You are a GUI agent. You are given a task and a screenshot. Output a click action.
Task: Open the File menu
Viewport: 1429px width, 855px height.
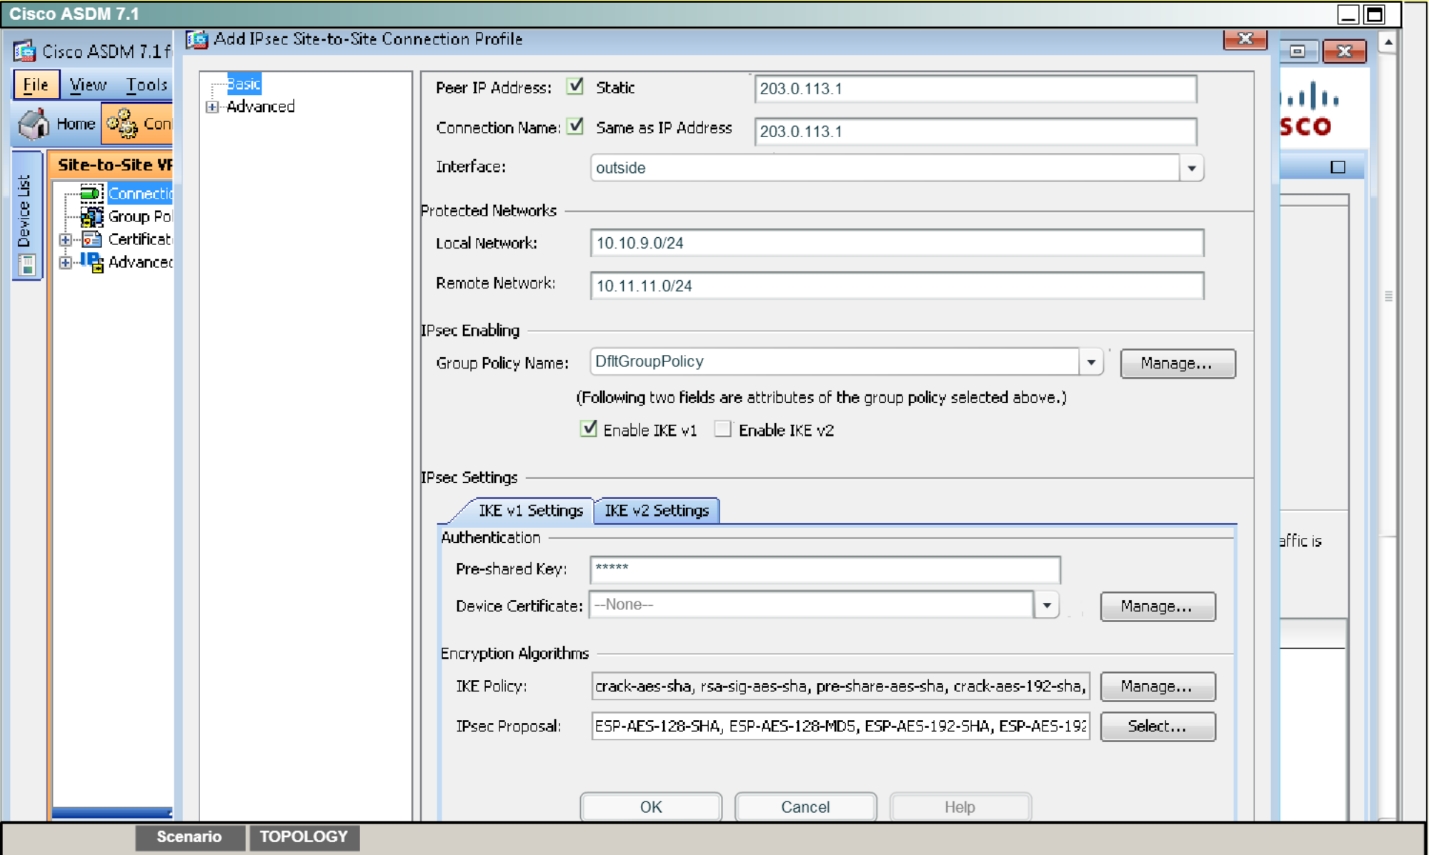(36, 85)
